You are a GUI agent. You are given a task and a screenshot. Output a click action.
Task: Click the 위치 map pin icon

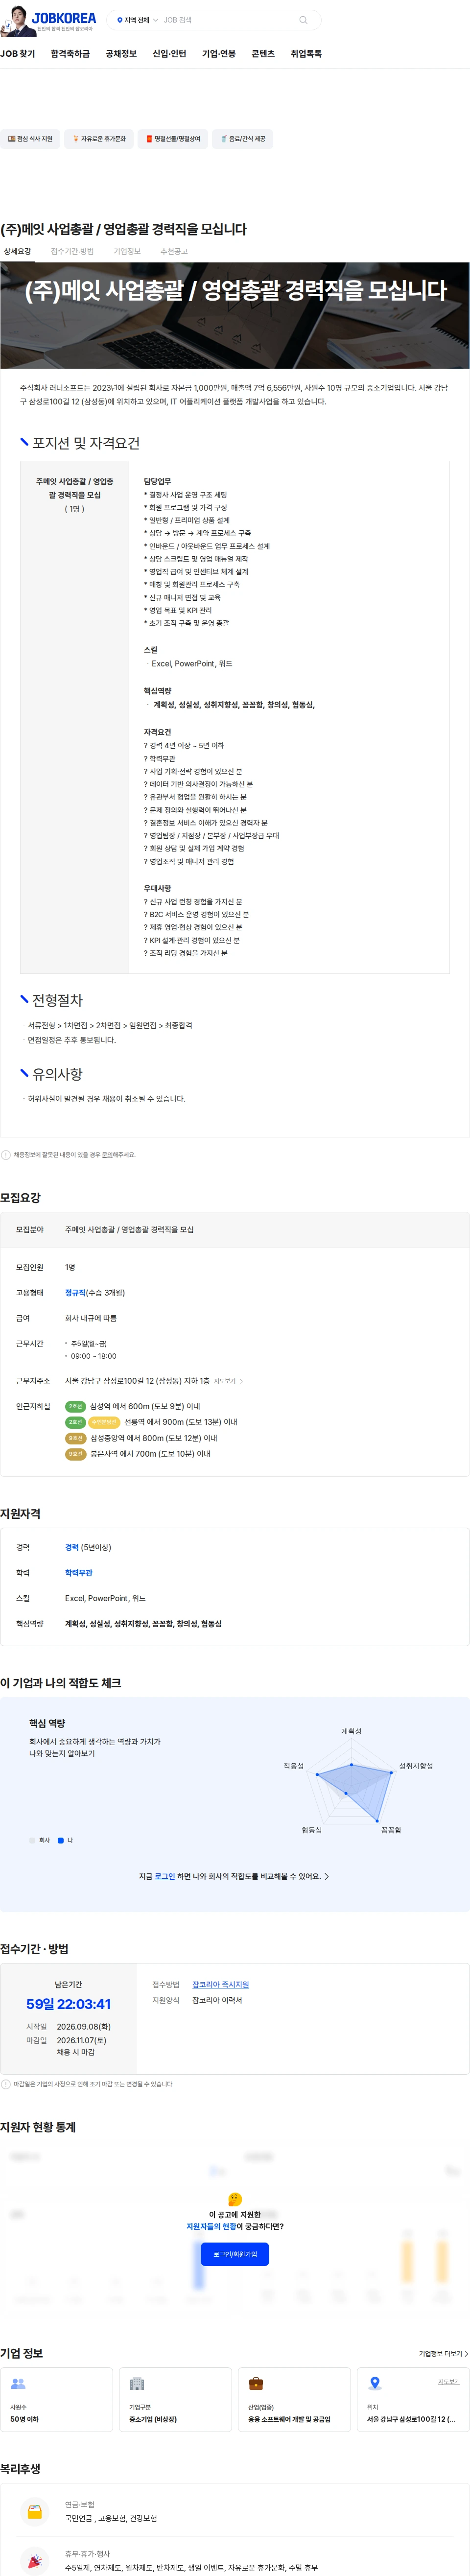click(x=375, y=2383)
